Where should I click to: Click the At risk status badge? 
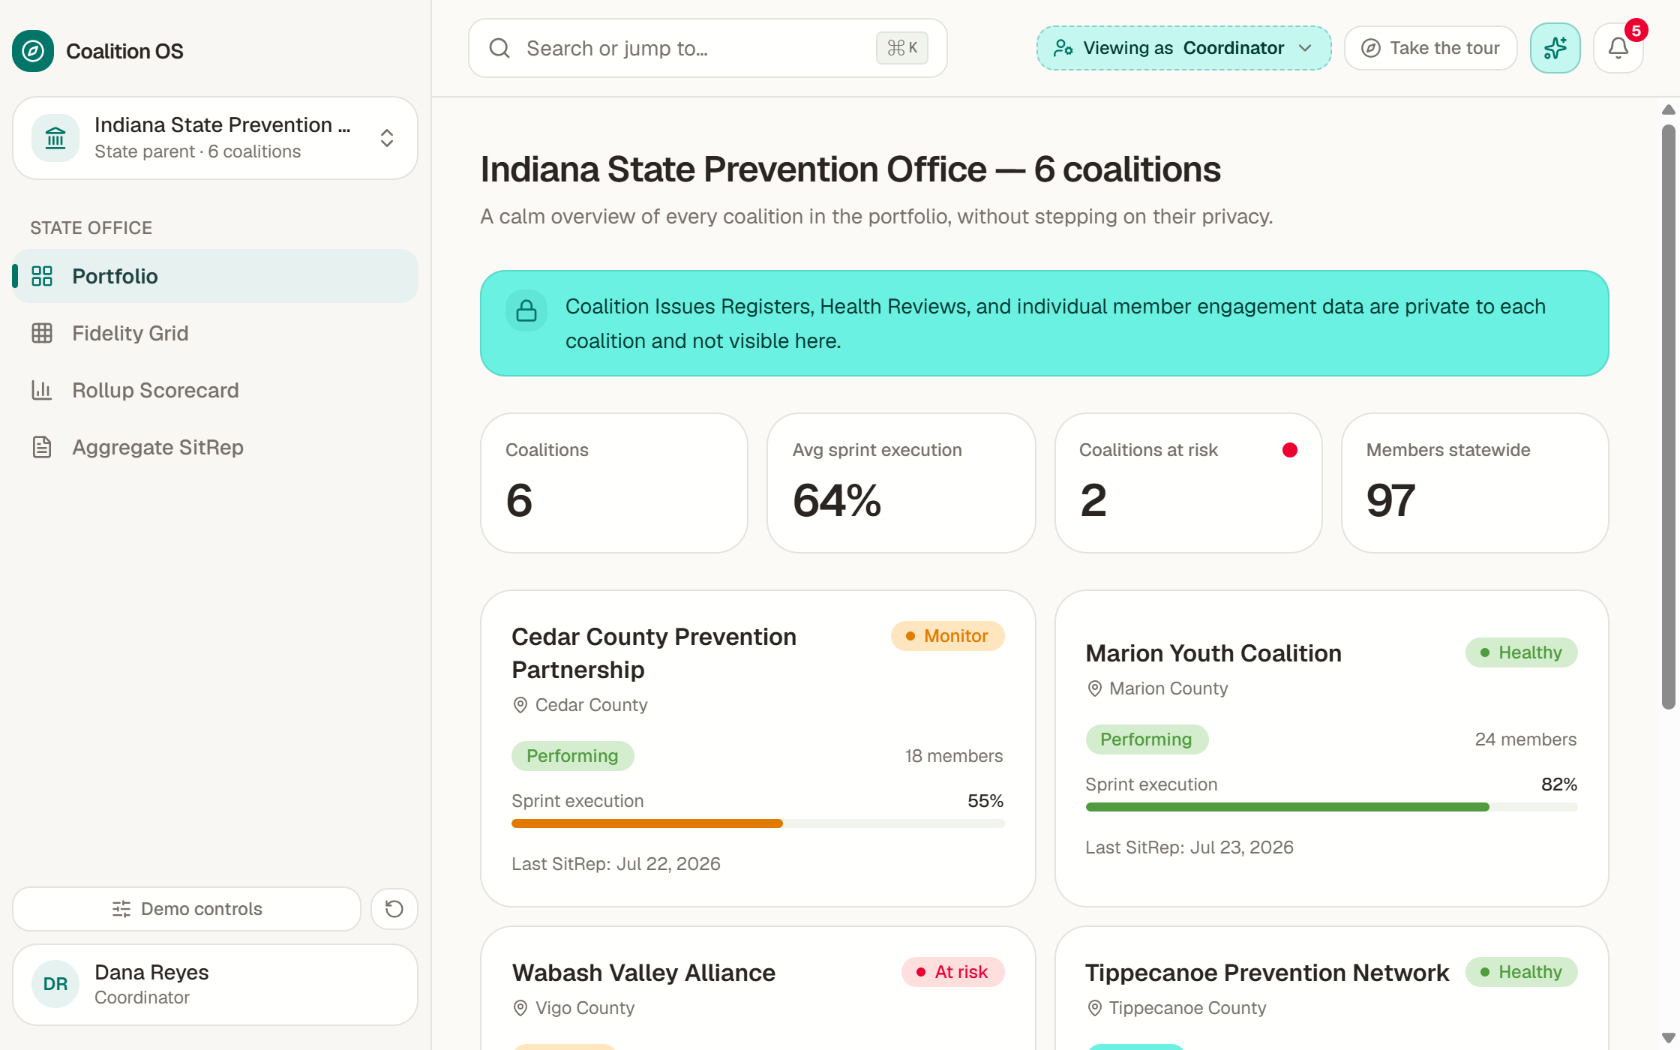[953, 972]
